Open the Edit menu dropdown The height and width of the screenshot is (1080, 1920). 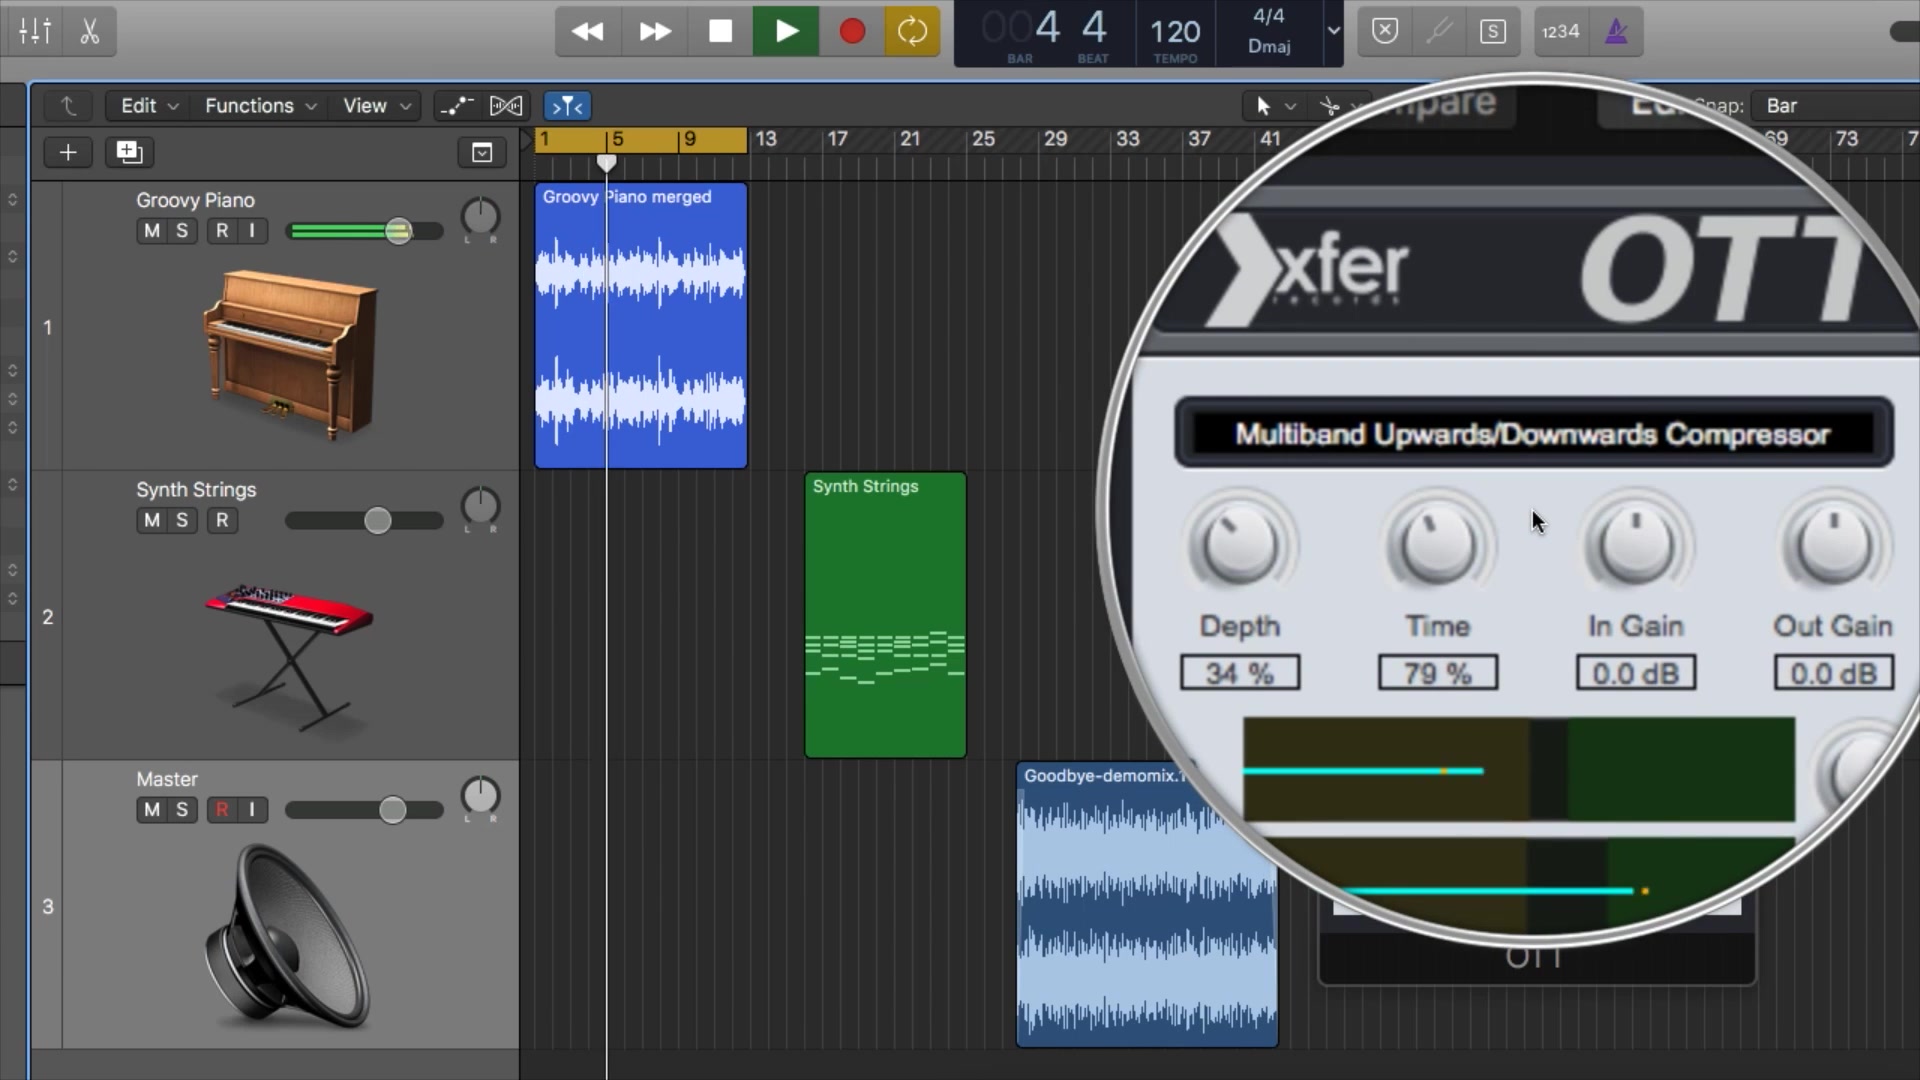[149, 105]
